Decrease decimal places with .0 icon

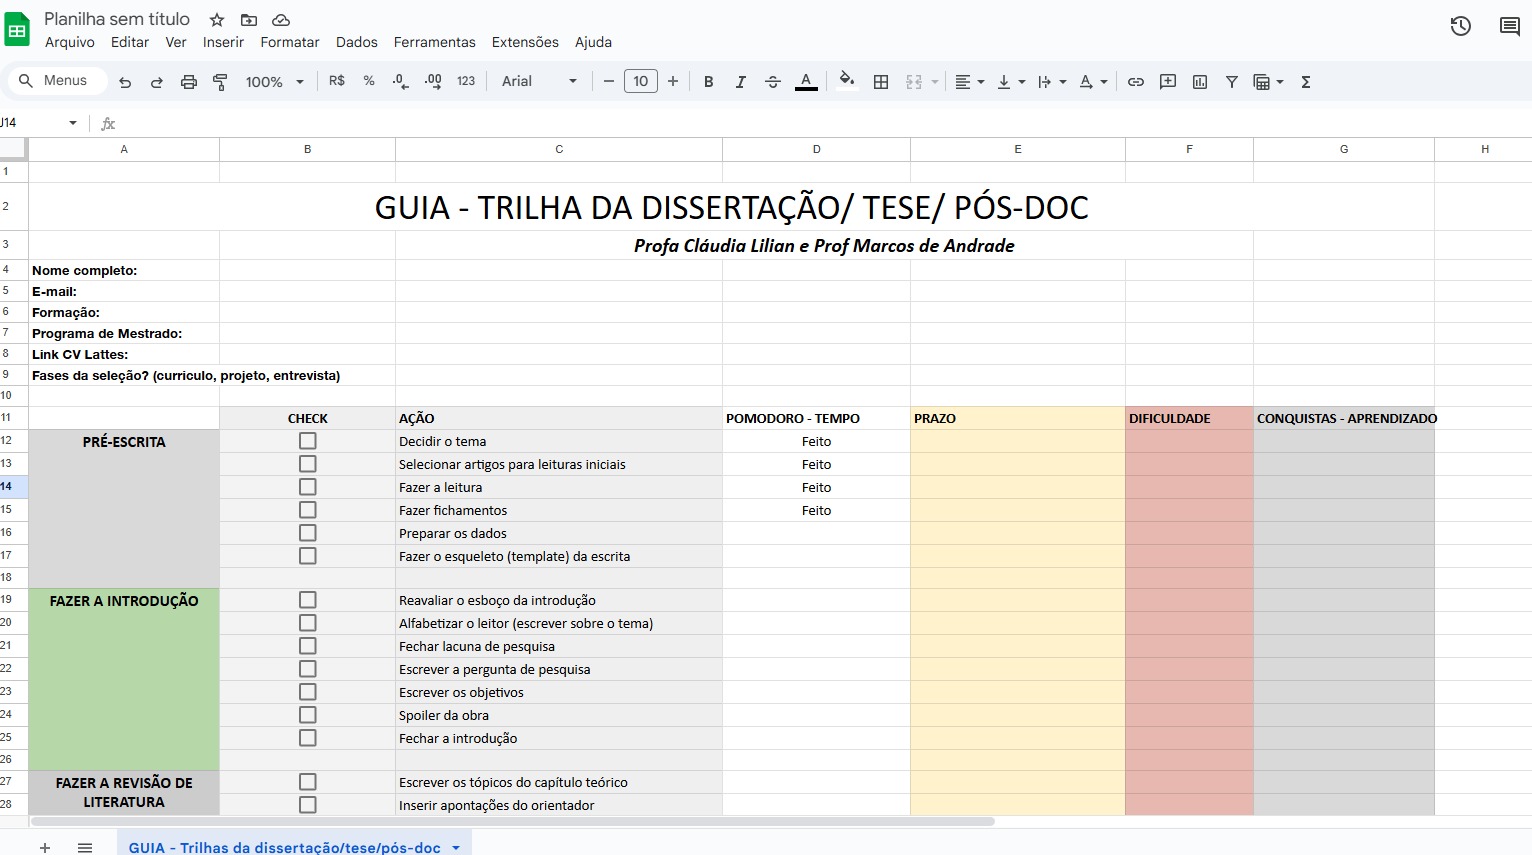[x=400, y=81]
